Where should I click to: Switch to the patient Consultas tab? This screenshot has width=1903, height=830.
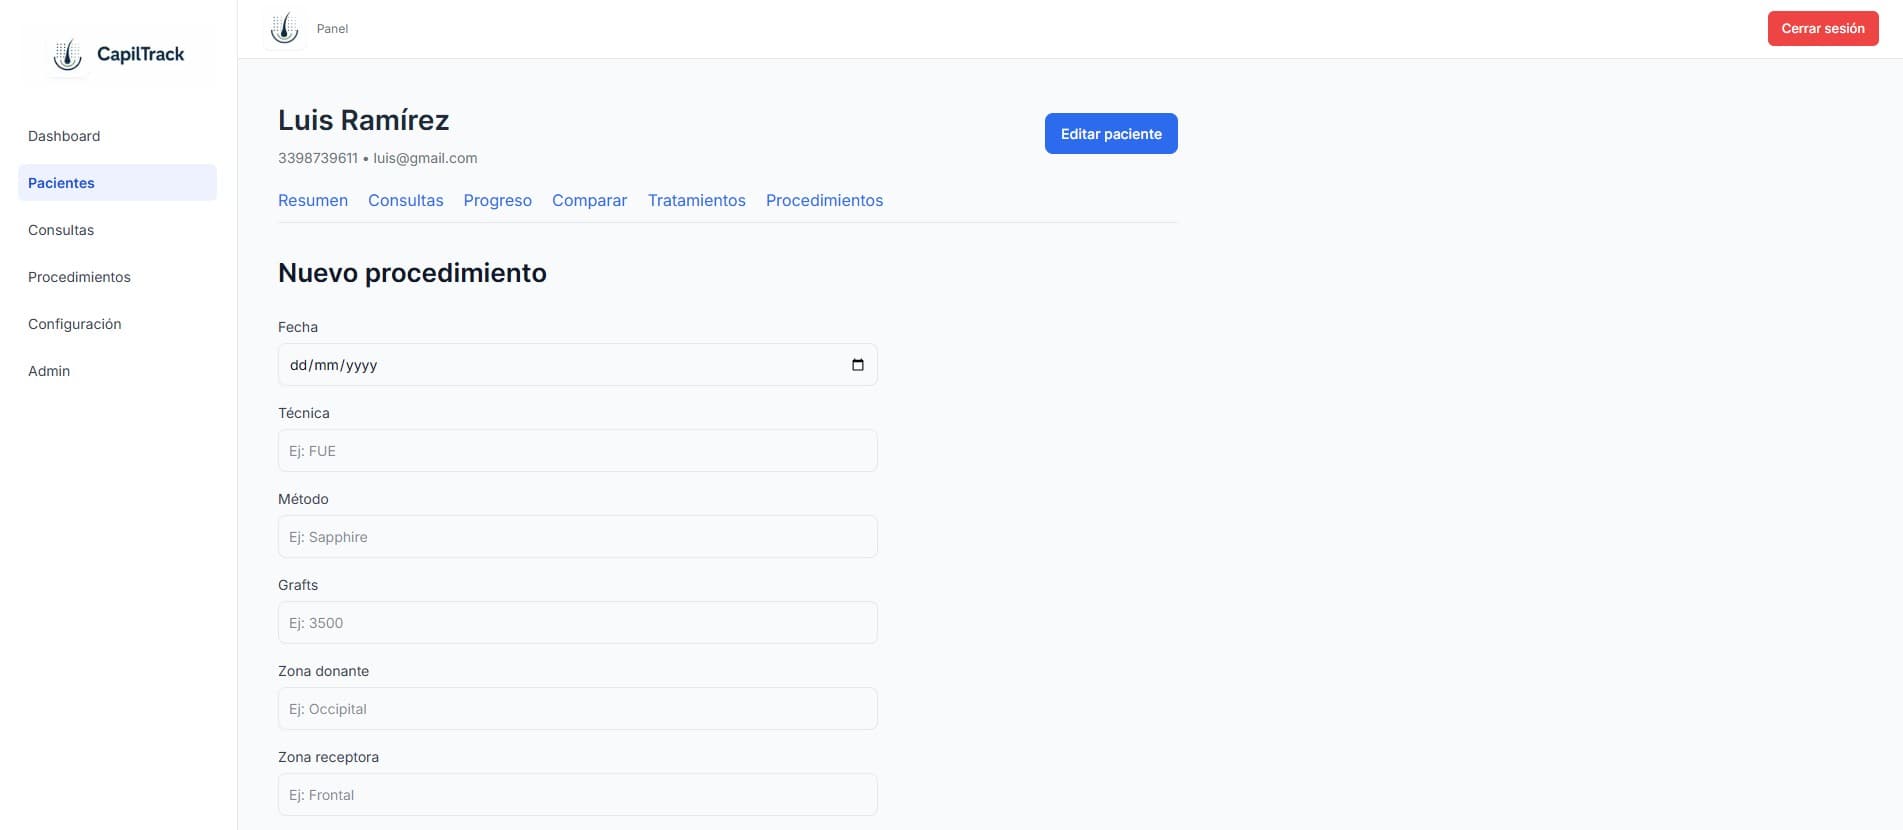point(405,200)
